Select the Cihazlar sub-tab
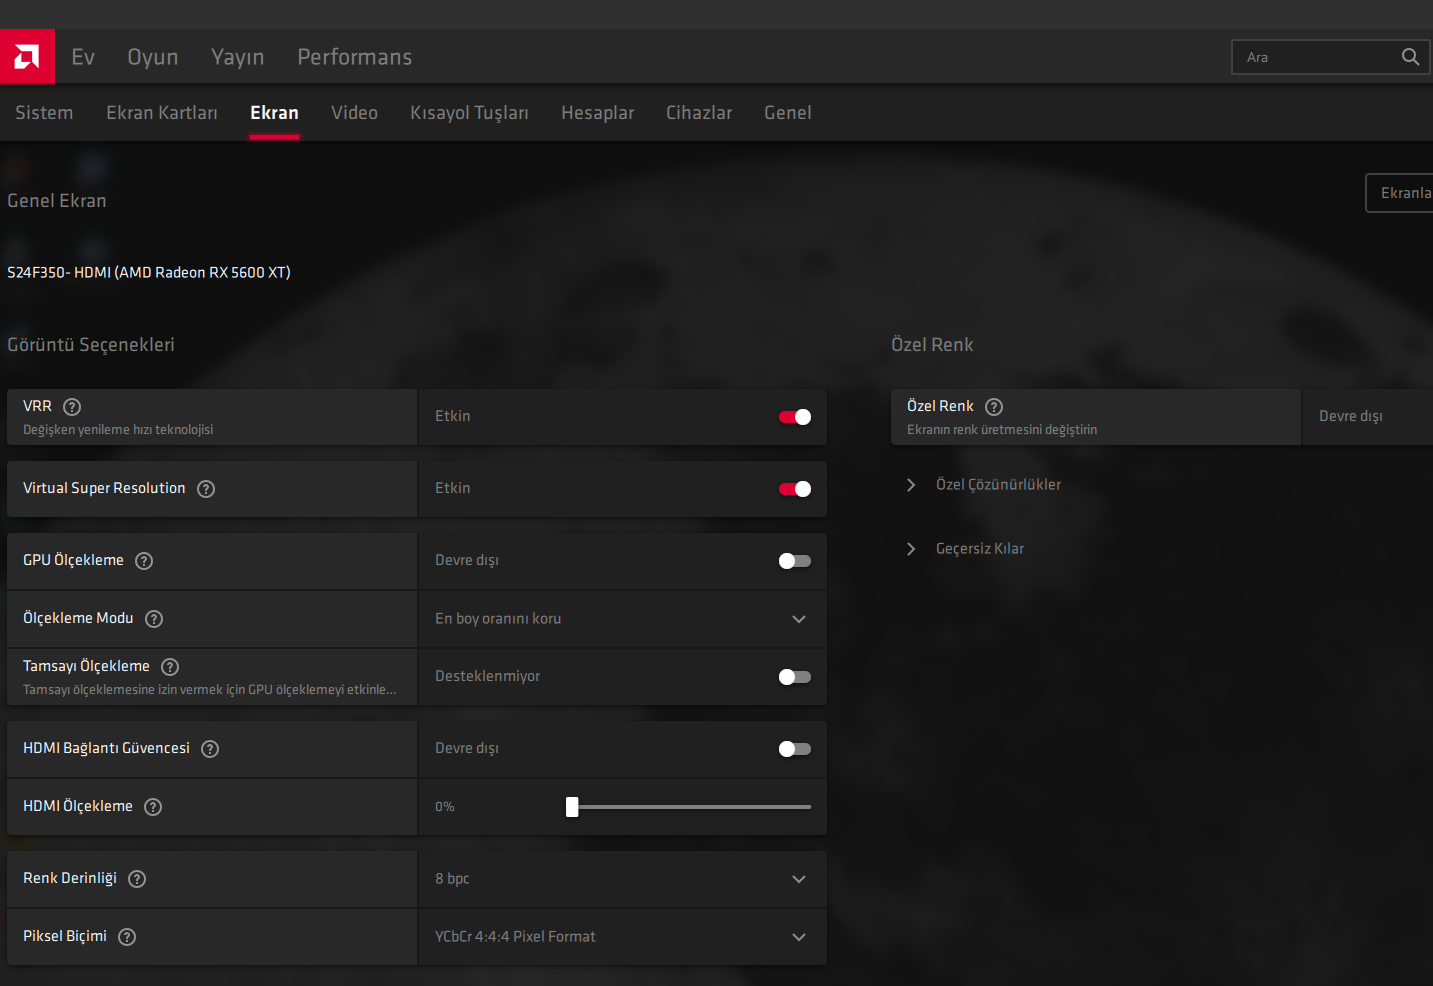The image size is (1433, 986). pyautogui.click(x=699, y=113)
